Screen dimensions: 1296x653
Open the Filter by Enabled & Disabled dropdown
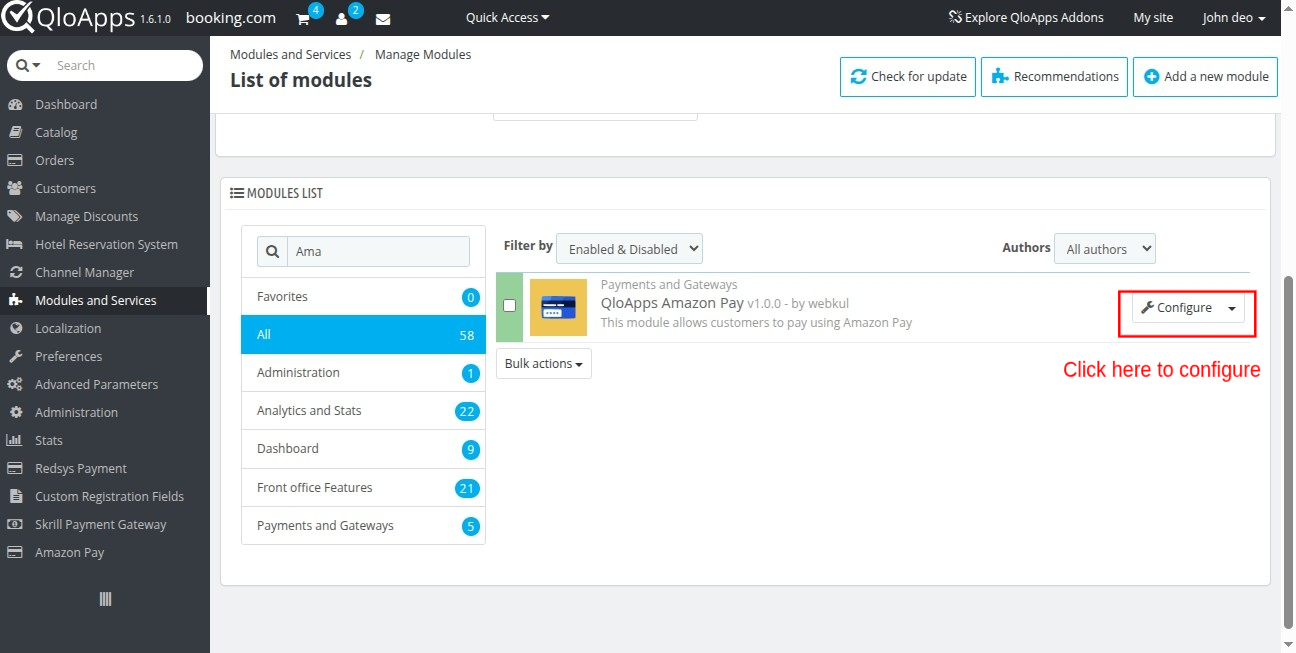[x=629, y=249]
